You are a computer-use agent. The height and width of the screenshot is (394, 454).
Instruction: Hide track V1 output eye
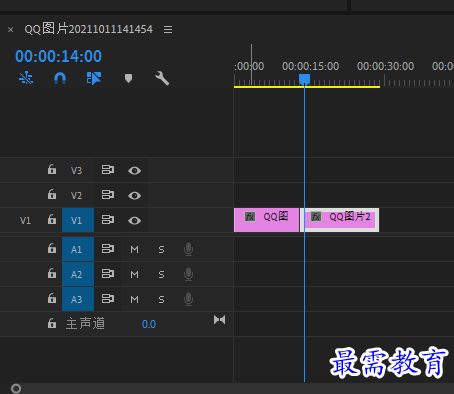tap(134, 221)
